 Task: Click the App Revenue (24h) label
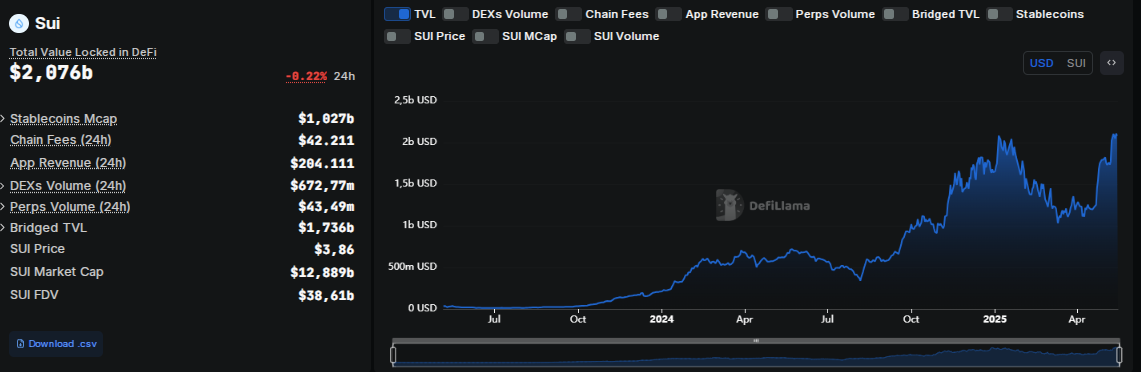(68, 162)
